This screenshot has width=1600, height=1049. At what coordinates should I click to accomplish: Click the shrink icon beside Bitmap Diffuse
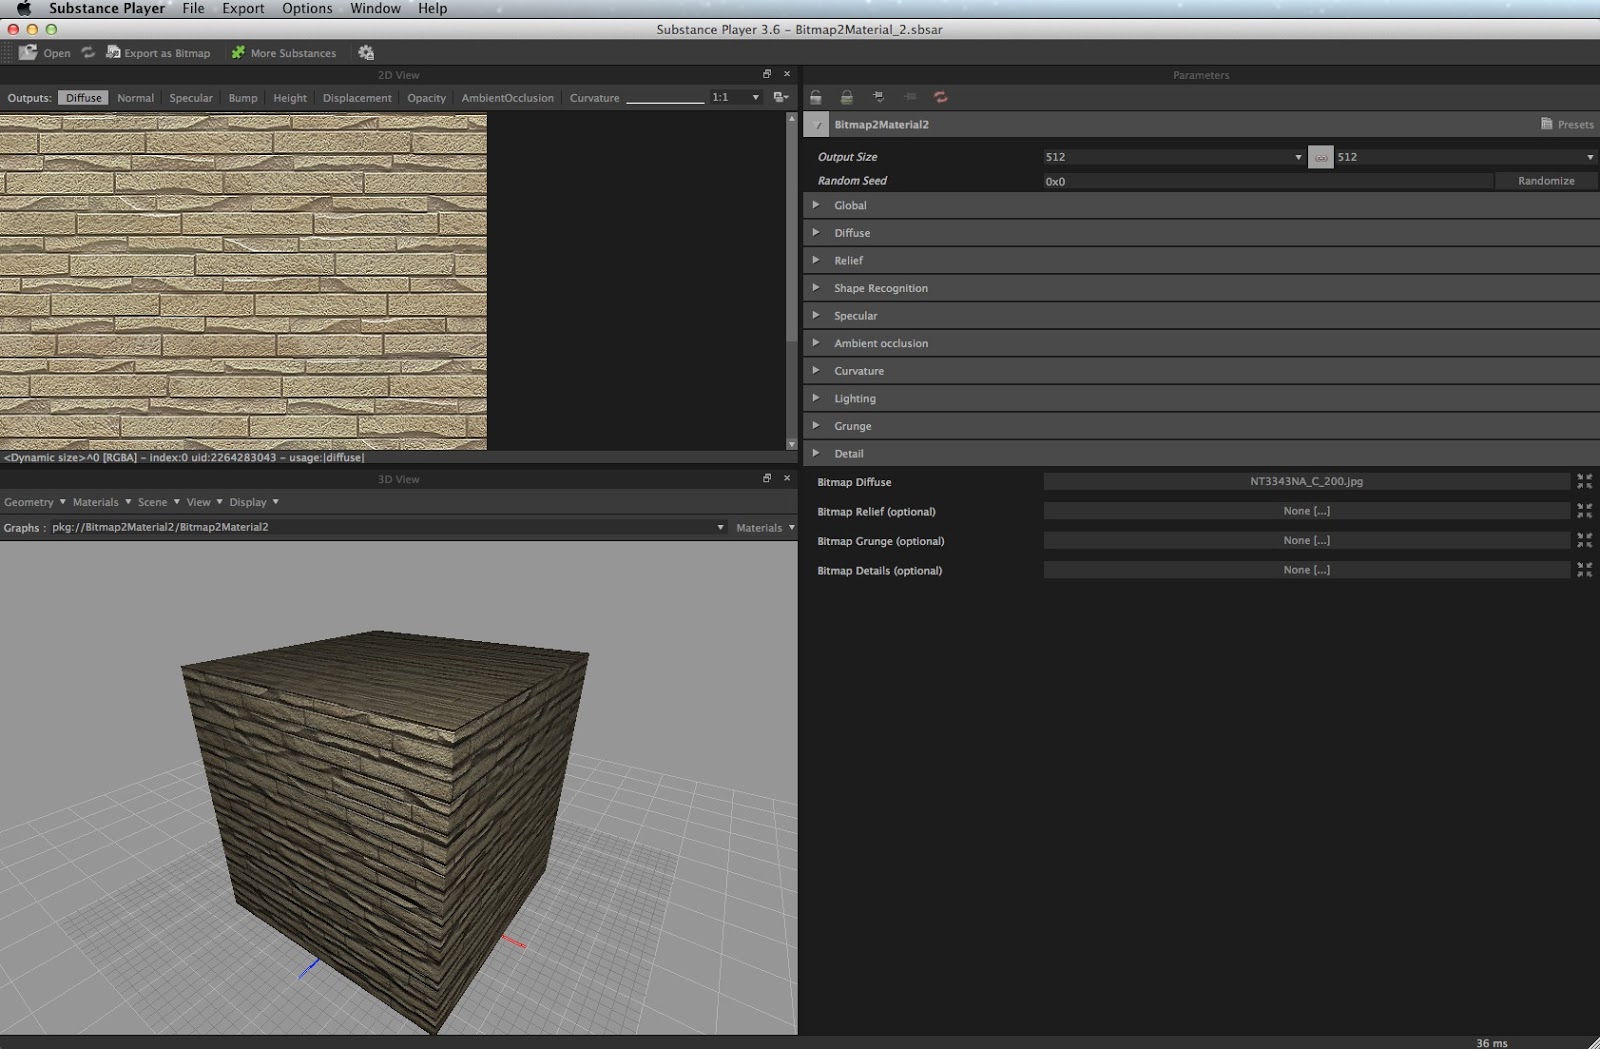[1584, 481]
